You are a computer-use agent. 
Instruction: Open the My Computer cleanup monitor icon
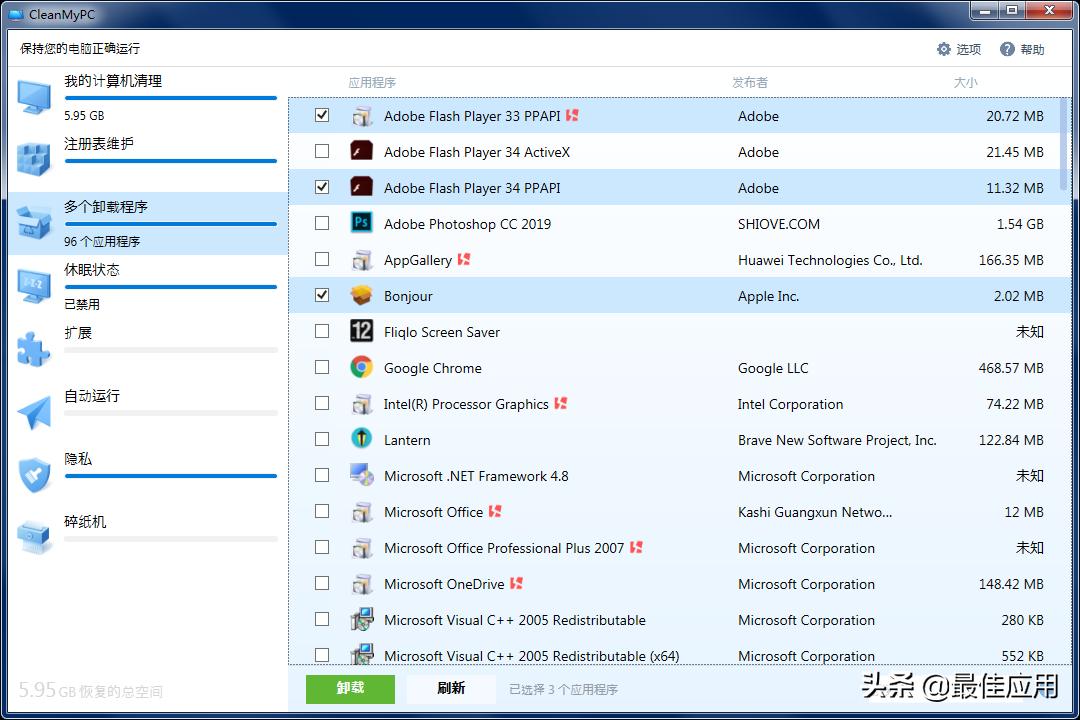click(35, 97)
